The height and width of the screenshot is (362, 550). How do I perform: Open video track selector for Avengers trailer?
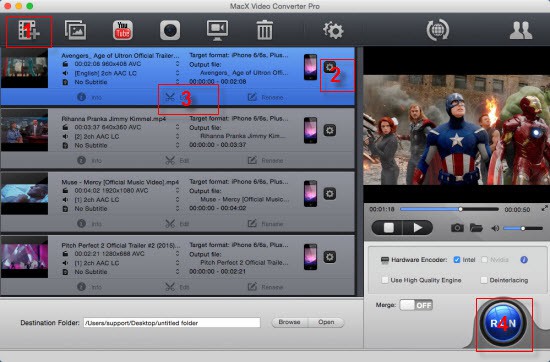[177, 64]
